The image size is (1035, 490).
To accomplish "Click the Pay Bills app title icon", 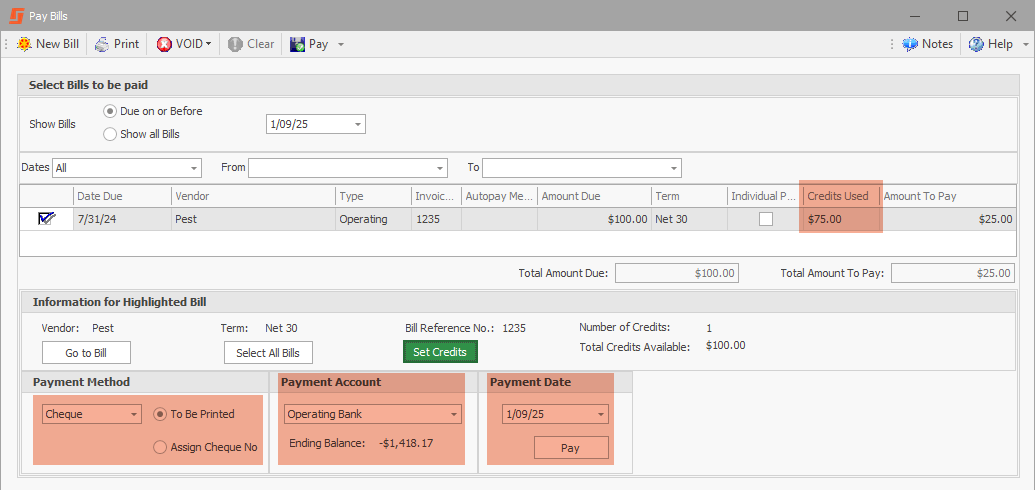I will (15, 16).
